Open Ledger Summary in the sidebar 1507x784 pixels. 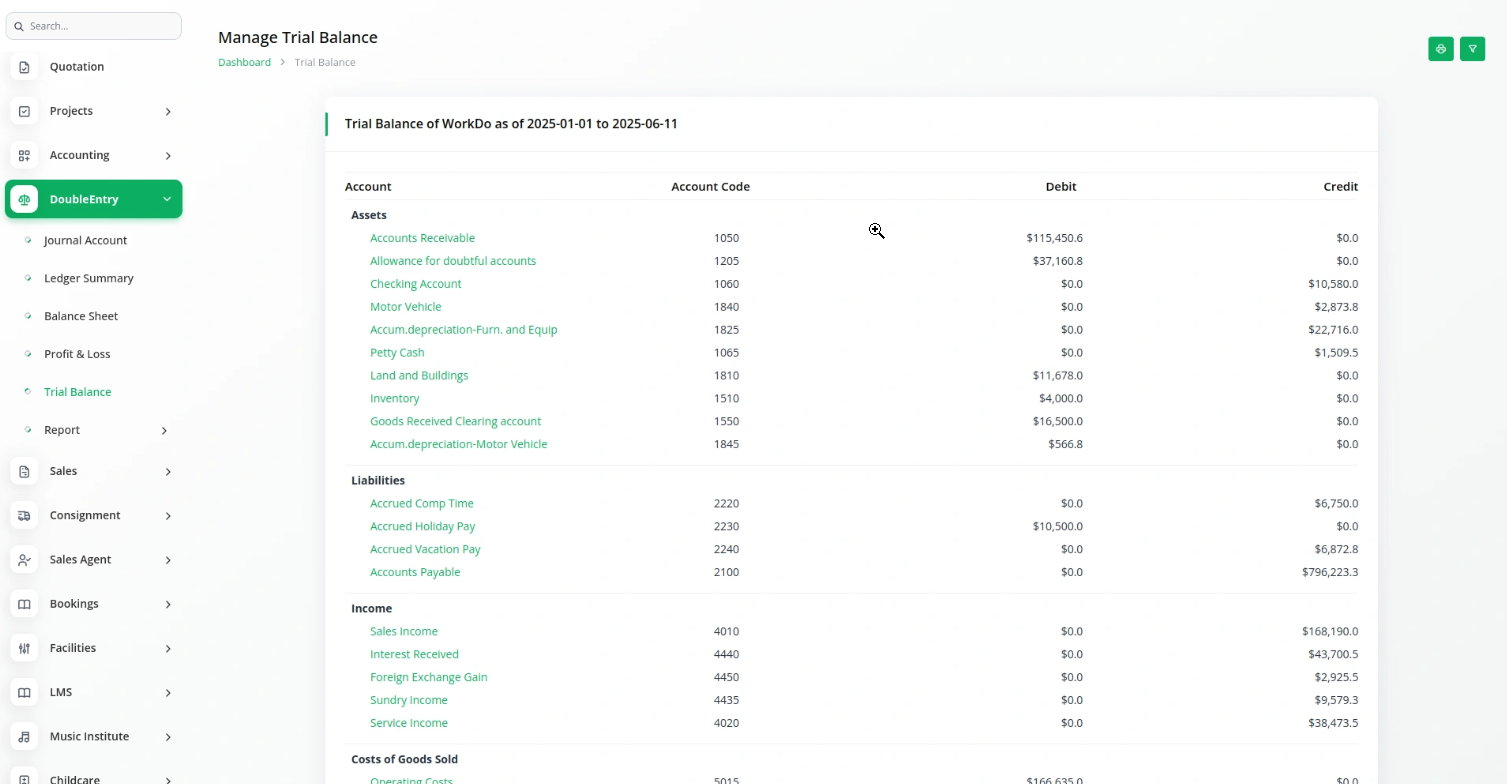89,278
